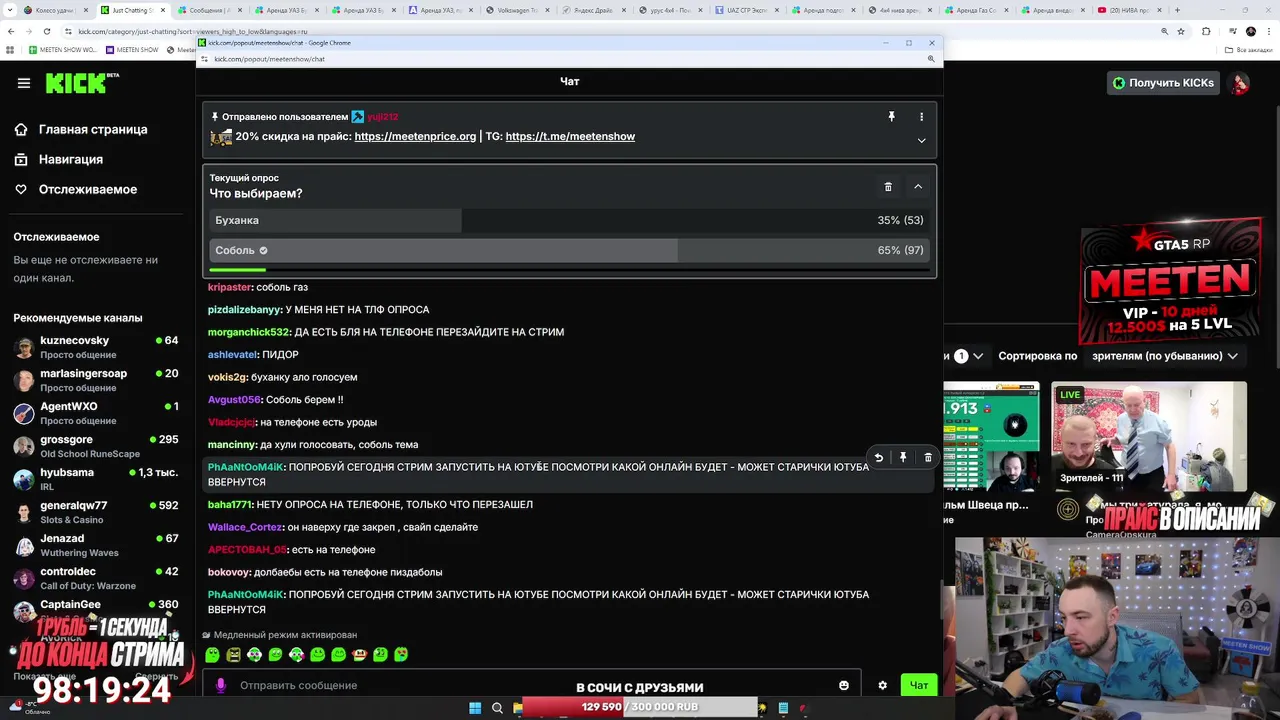
Task: Open the emoji picker smiley icon
Action: pyautogui.click(x=844, y=685)
